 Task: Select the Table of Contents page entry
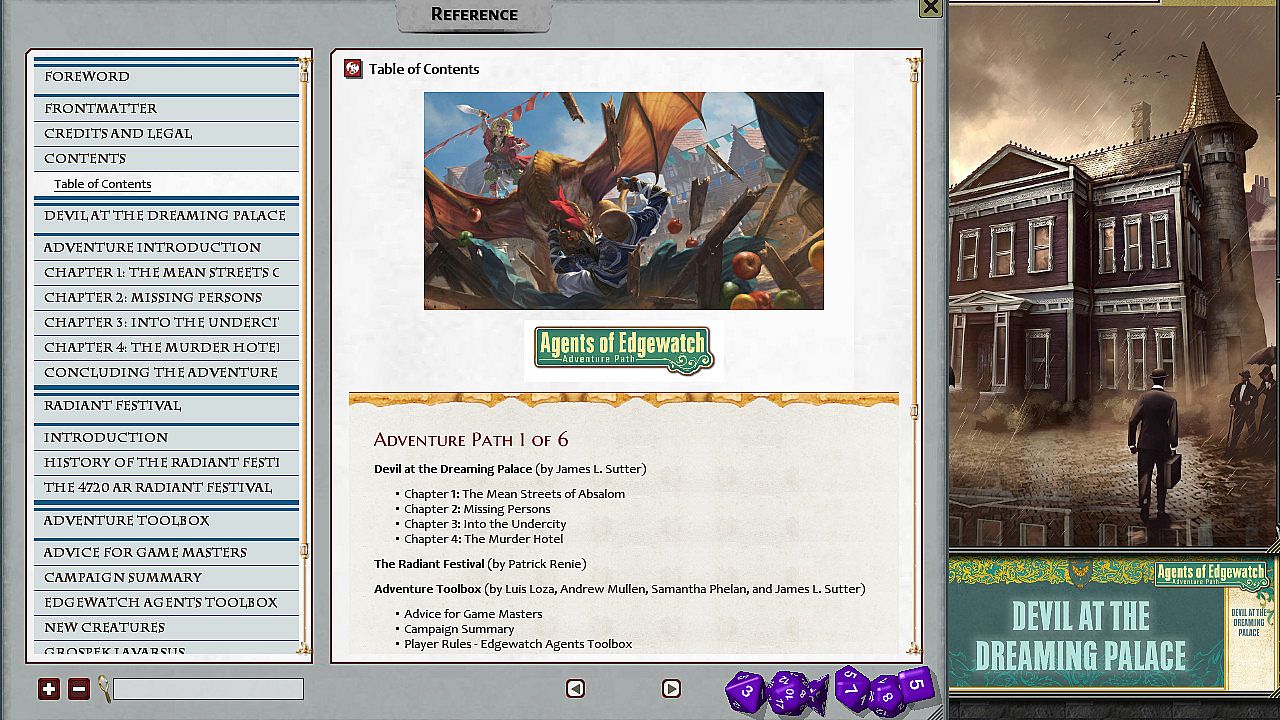tap(103, 184)
